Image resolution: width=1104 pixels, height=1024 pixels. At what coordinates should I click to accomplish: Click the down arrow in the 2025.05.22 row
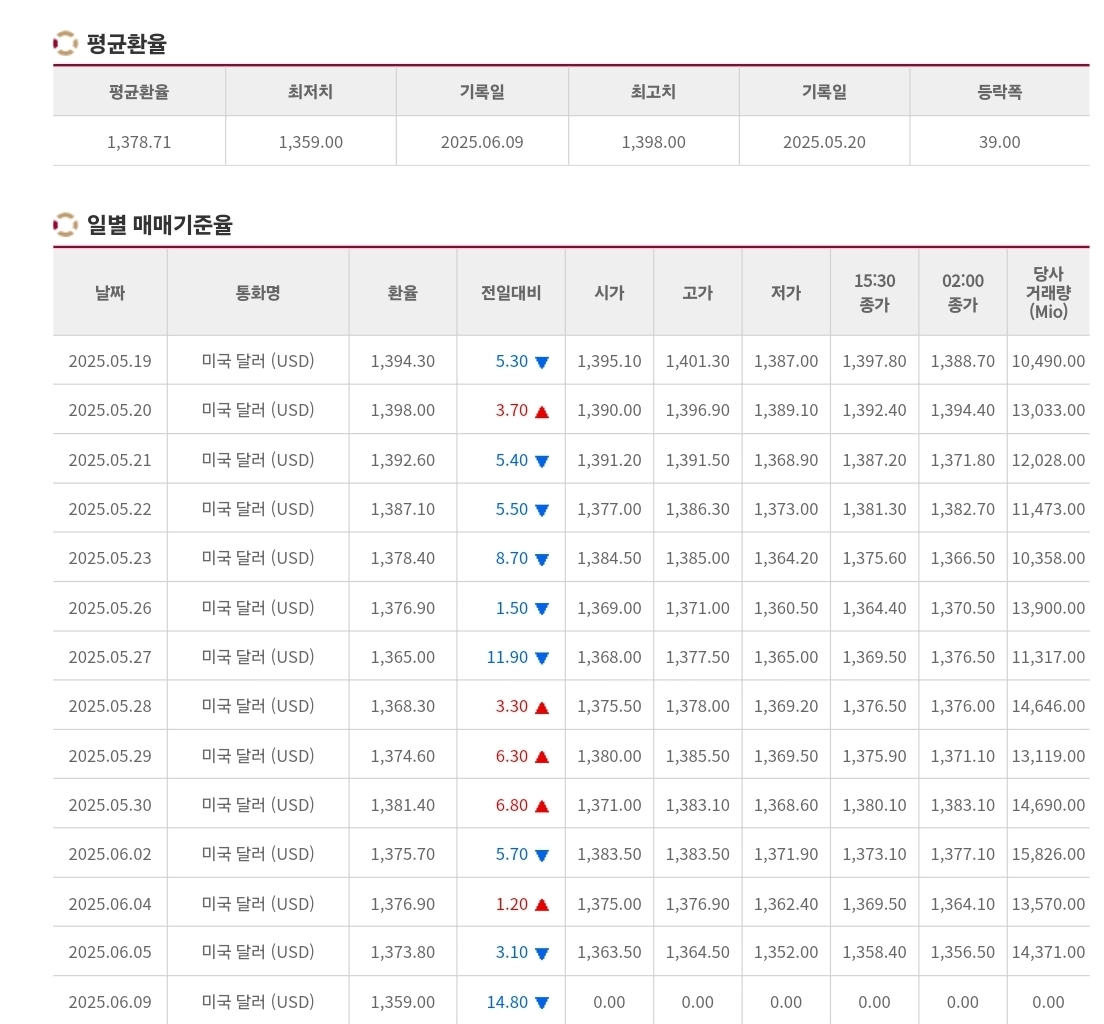541,511
